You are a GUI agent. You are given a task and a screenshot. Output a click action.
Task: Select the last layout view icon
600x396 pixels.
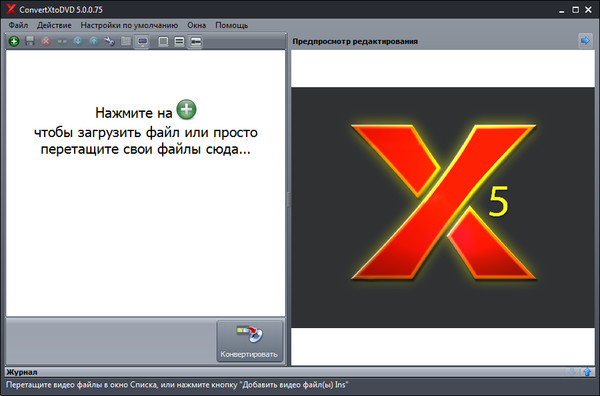point(196,41)
